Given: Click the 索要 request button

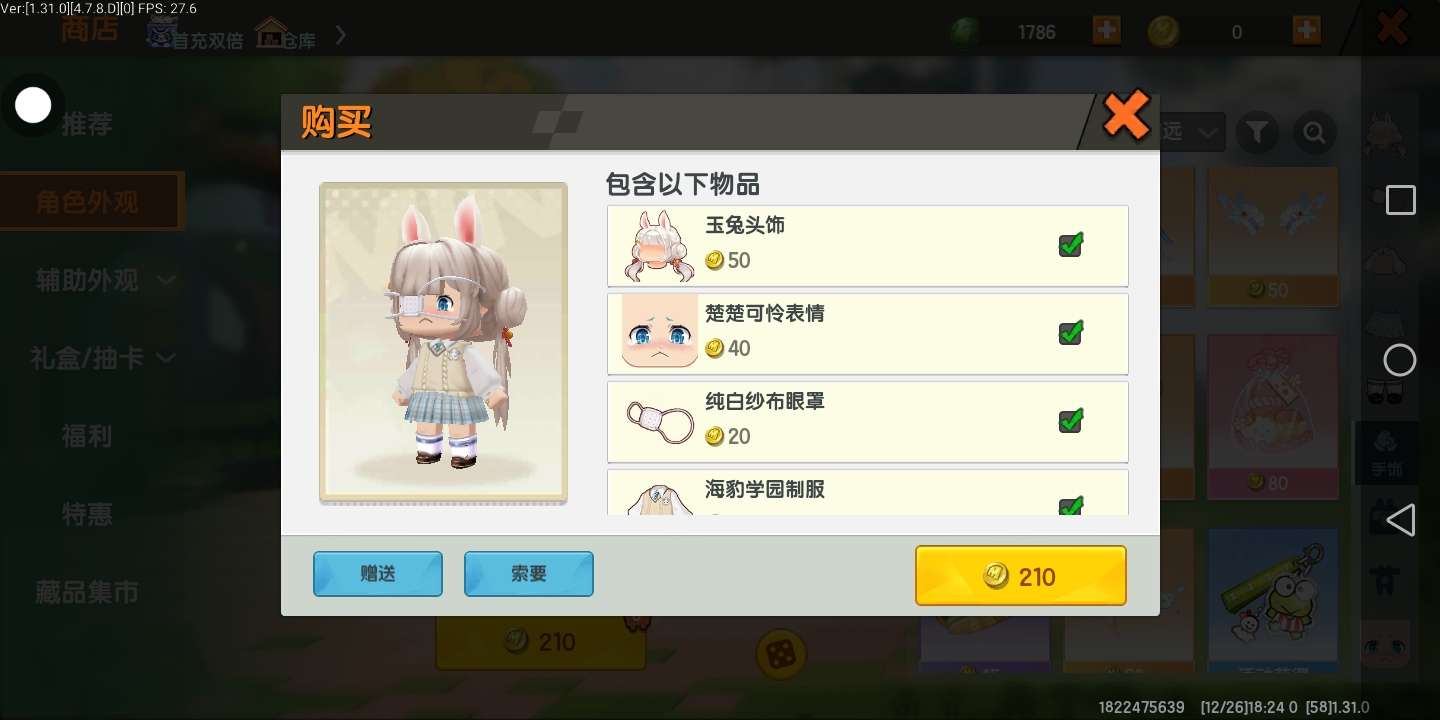Looking at the screenshot, I should [x=529, y=574].
